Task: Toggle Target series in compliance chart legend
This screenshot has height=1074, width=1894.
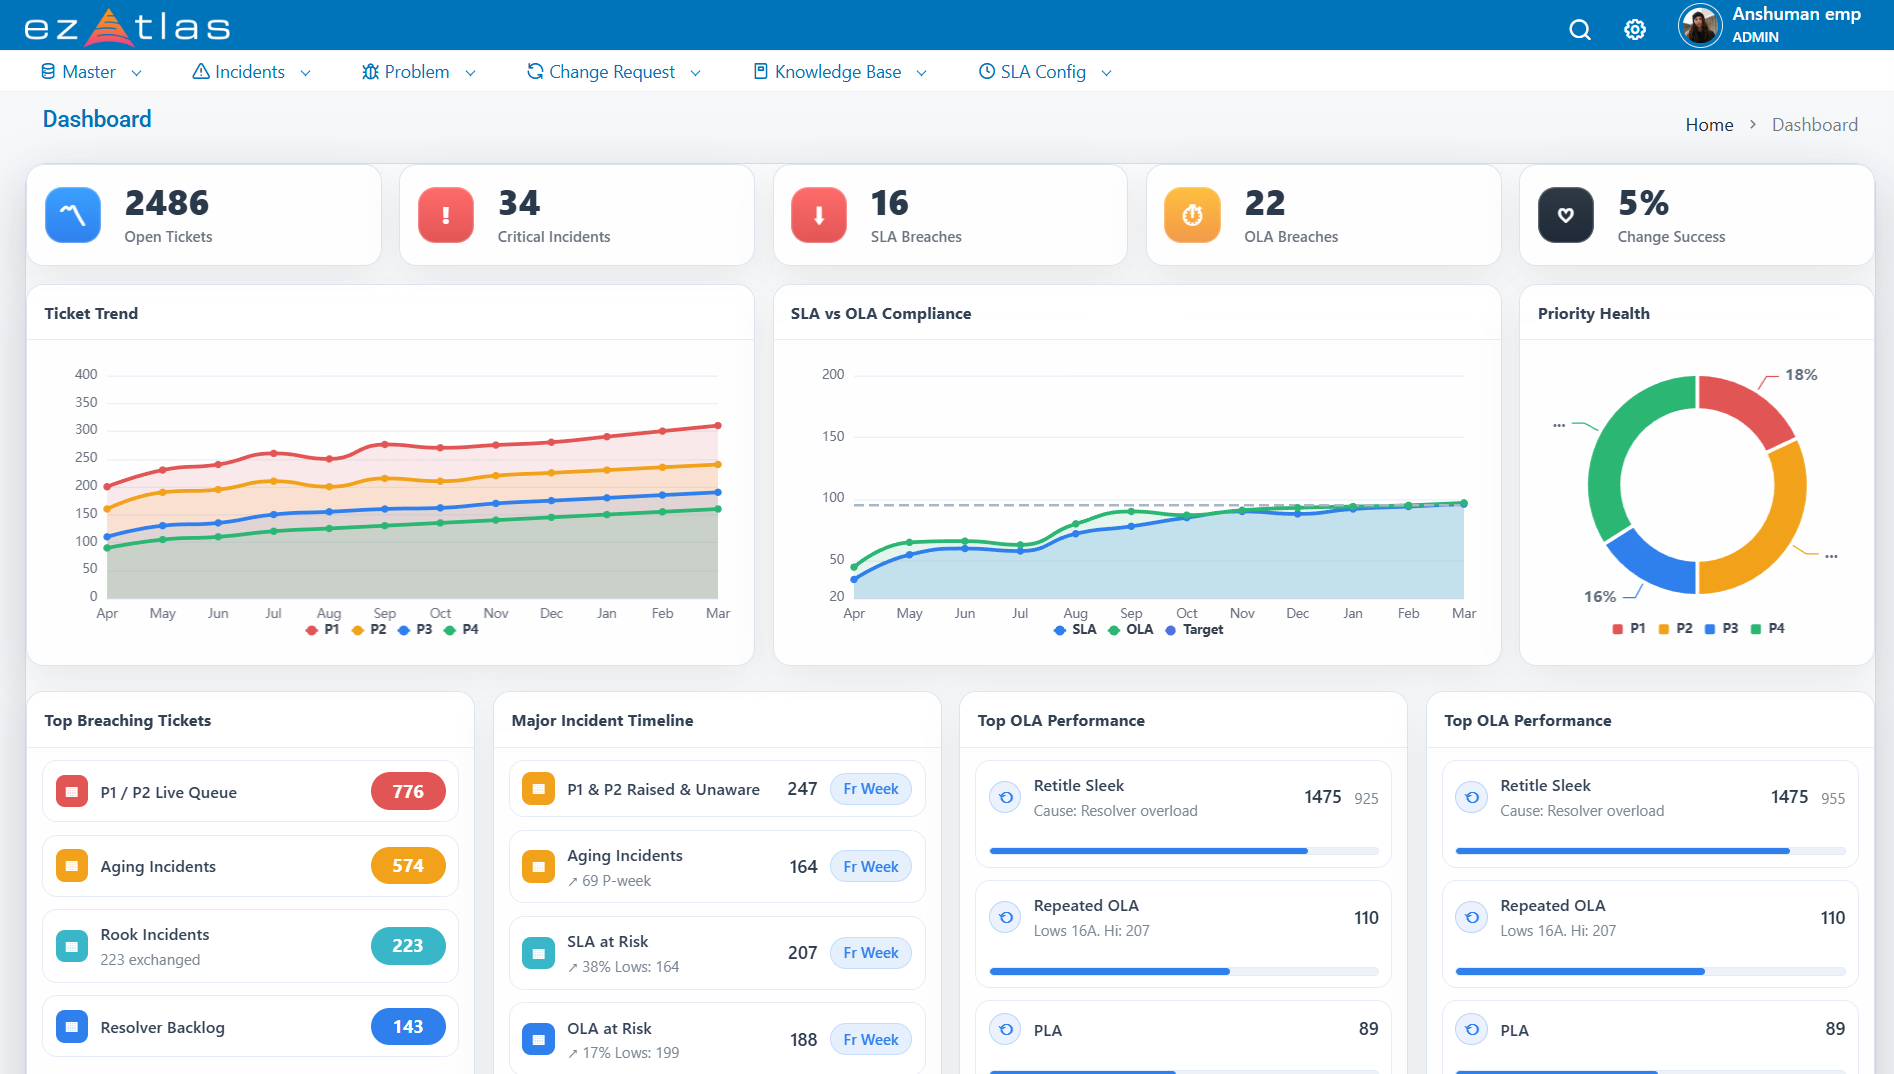Action: click(1194, 630)
